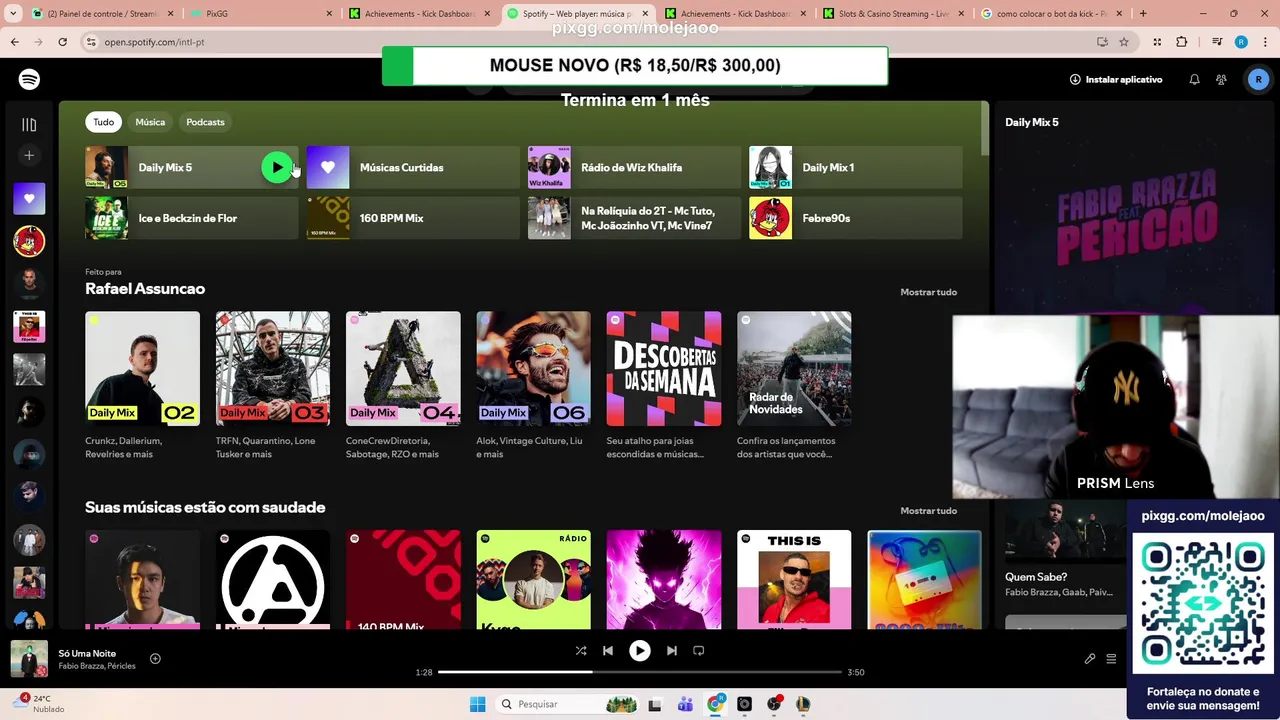The width and height of the screenshot is (1280, 720).
Task: Open Windows Start menu
Action: point(478,704)
